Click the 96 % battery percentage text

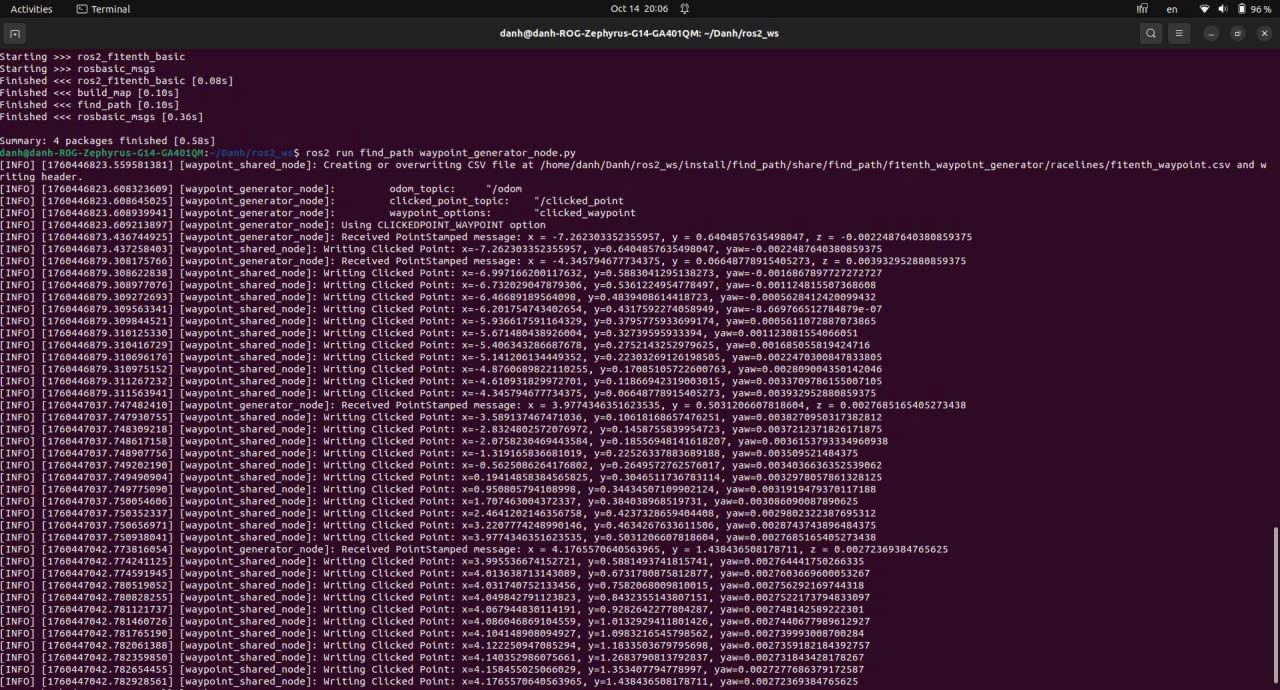1261,9
